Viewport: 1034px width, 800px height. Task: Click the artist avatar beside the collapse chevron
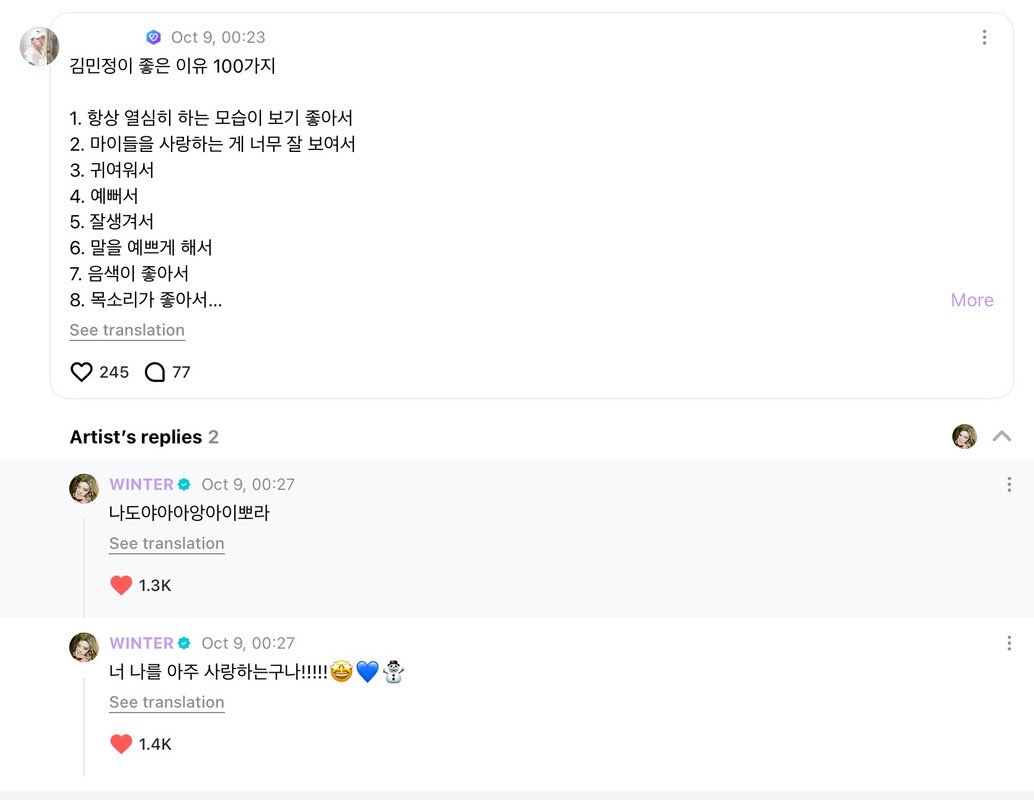click(964, 436)
